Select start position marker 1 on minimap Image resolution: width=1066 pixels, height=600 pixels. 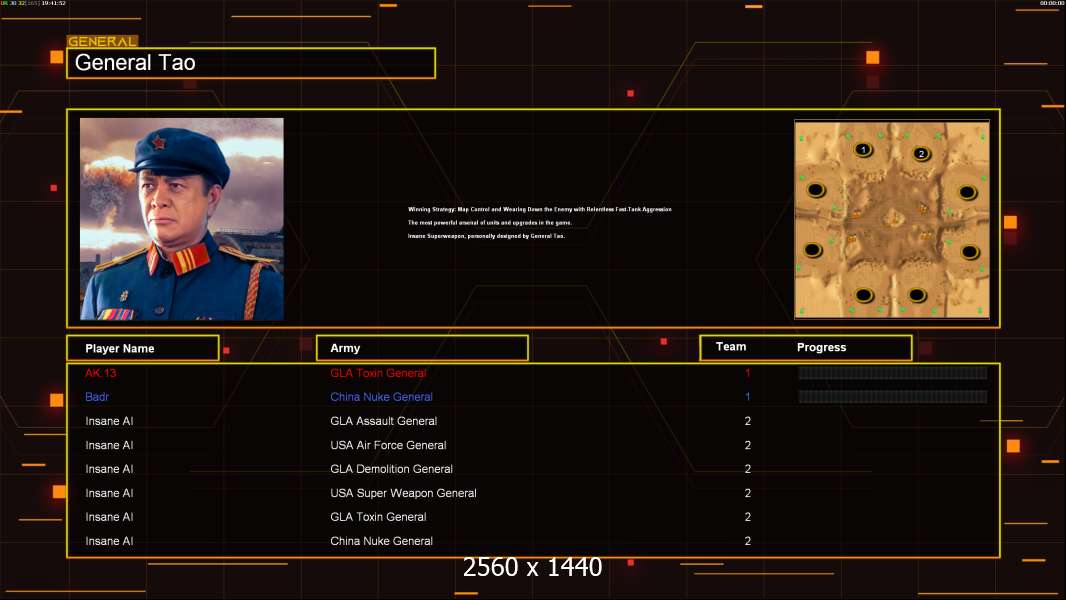pos(863,149)
